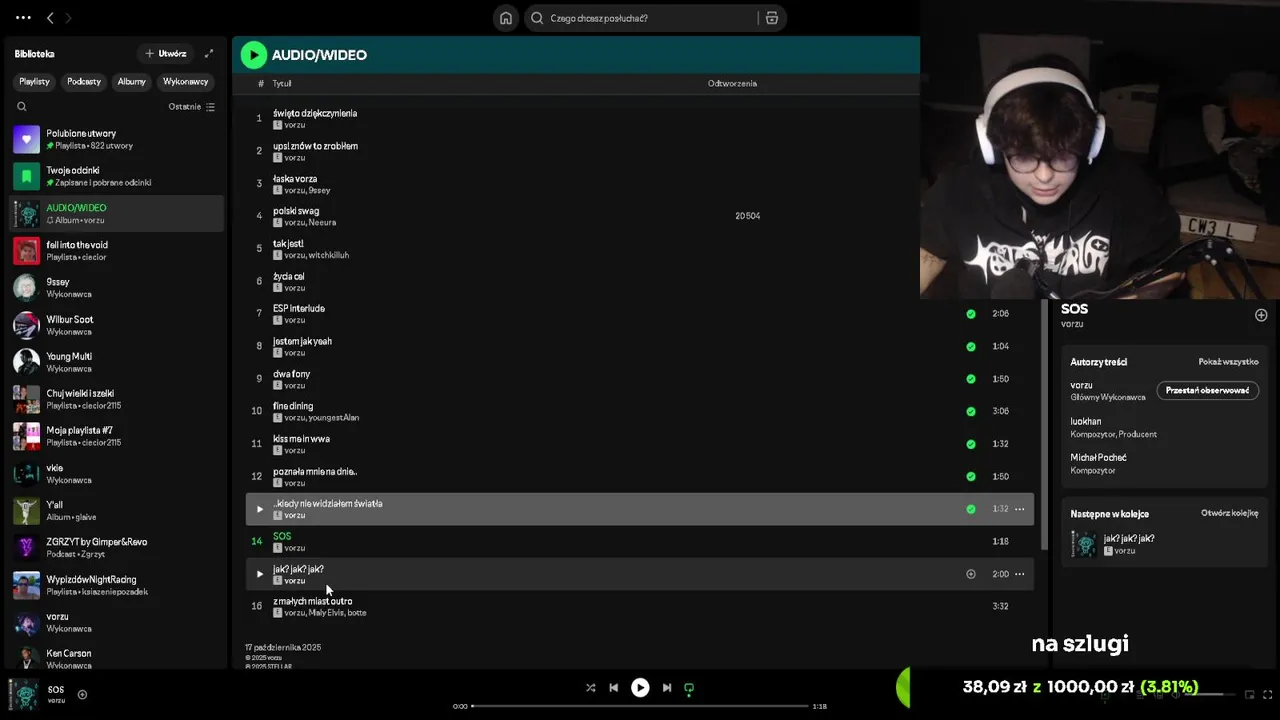Toggle saved checkmark for kiss me in wwa

(x=971, y=444)
